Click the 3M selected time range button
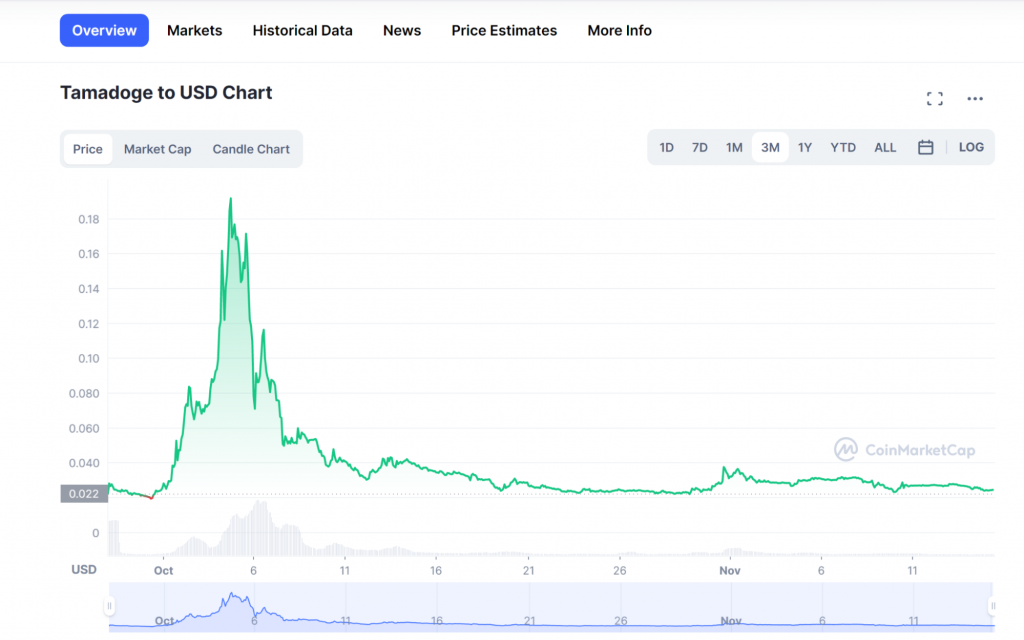 pyautogui.click(x=770, y=146)
